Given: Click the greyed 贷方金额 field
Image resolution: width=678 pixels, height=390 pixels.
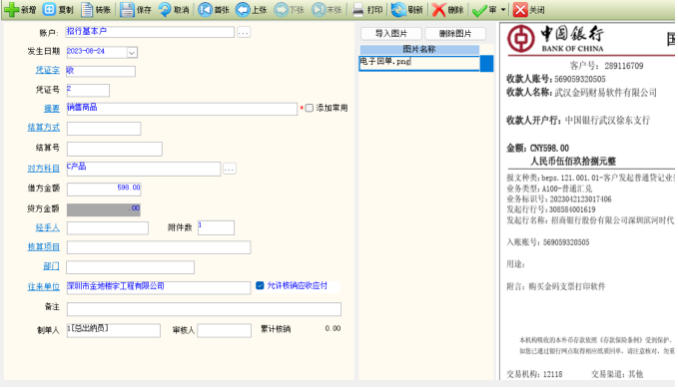Looking at the screenshot, I should 104,209.
